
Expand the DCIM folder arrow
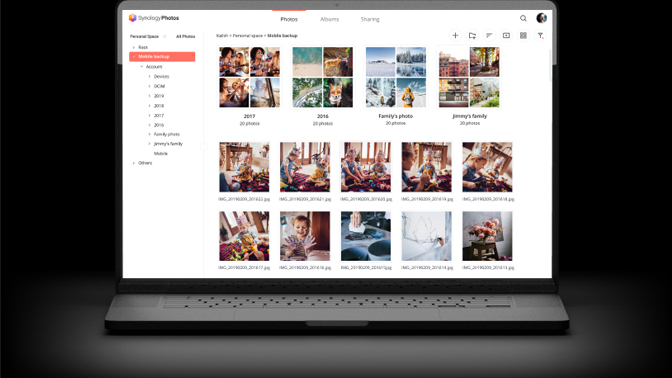point(150,86)
